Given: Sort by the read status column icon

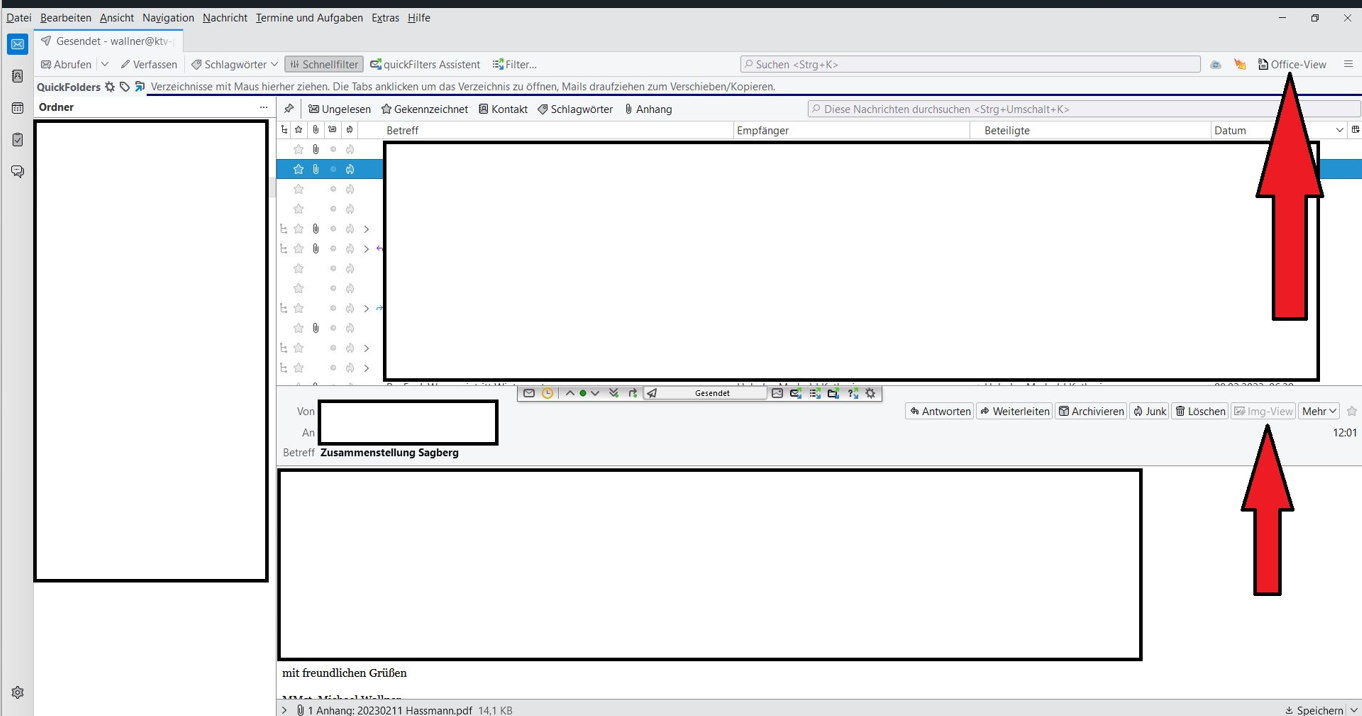Looking at the screenshot, I should (x=332, y=130).
